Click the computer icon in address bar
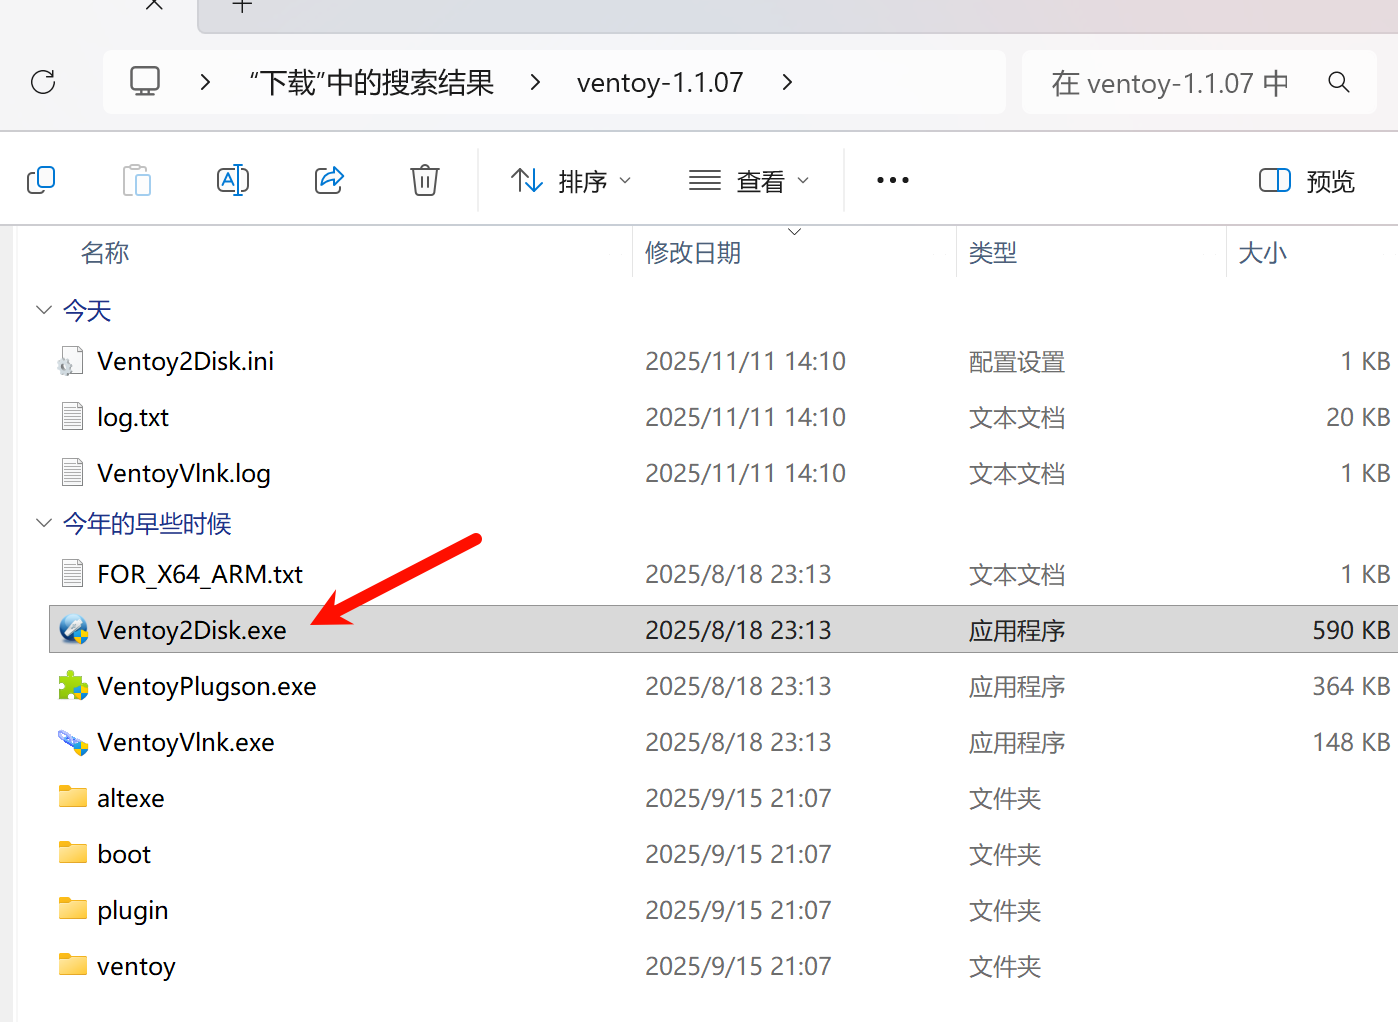Viewport: 1398px width, 1022px height. [145, 82]
